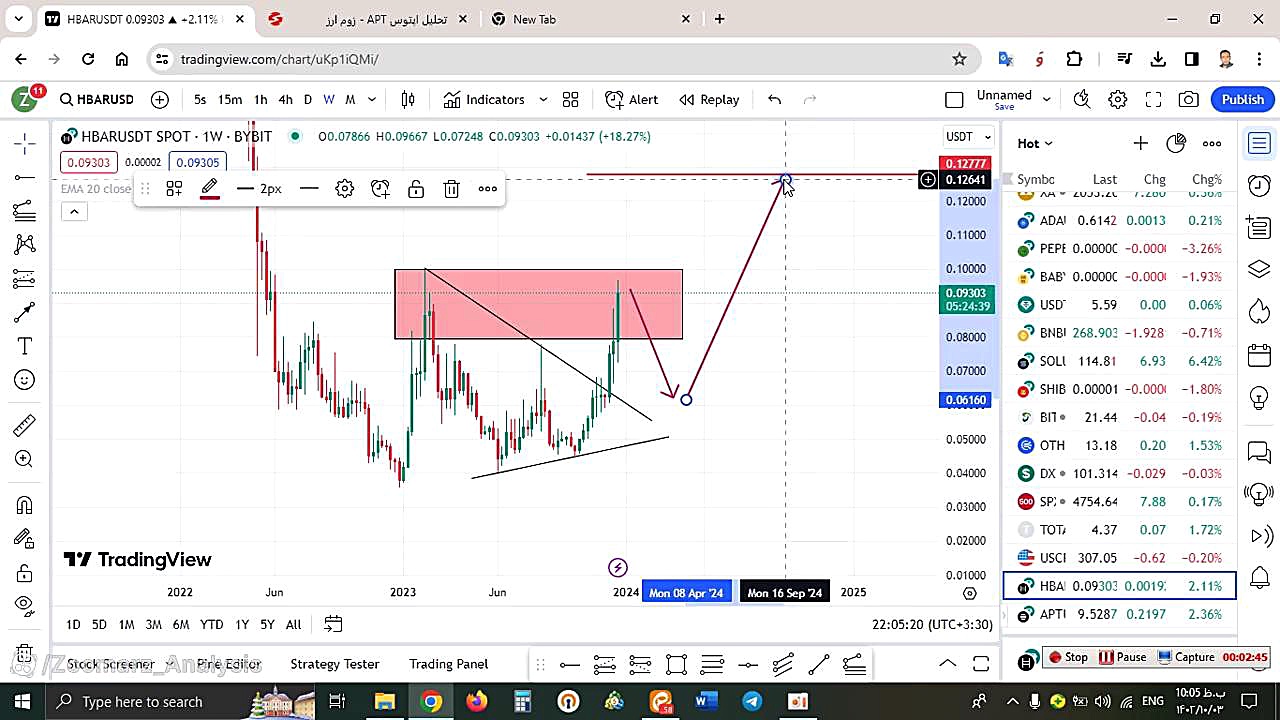The image size is (1280, 720).
Task: Add symbol to watchlist with plus
Action: (x=1140, y=143)
